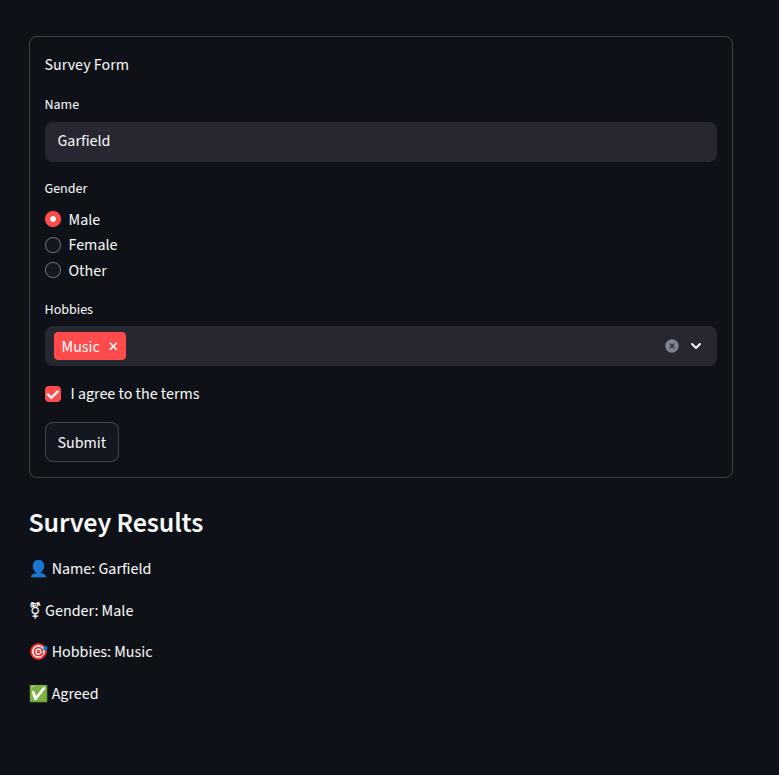Viewport: 779px width, 775px height.
Task: Click the 'I agree to the terms' label
Action: point(135,394)
